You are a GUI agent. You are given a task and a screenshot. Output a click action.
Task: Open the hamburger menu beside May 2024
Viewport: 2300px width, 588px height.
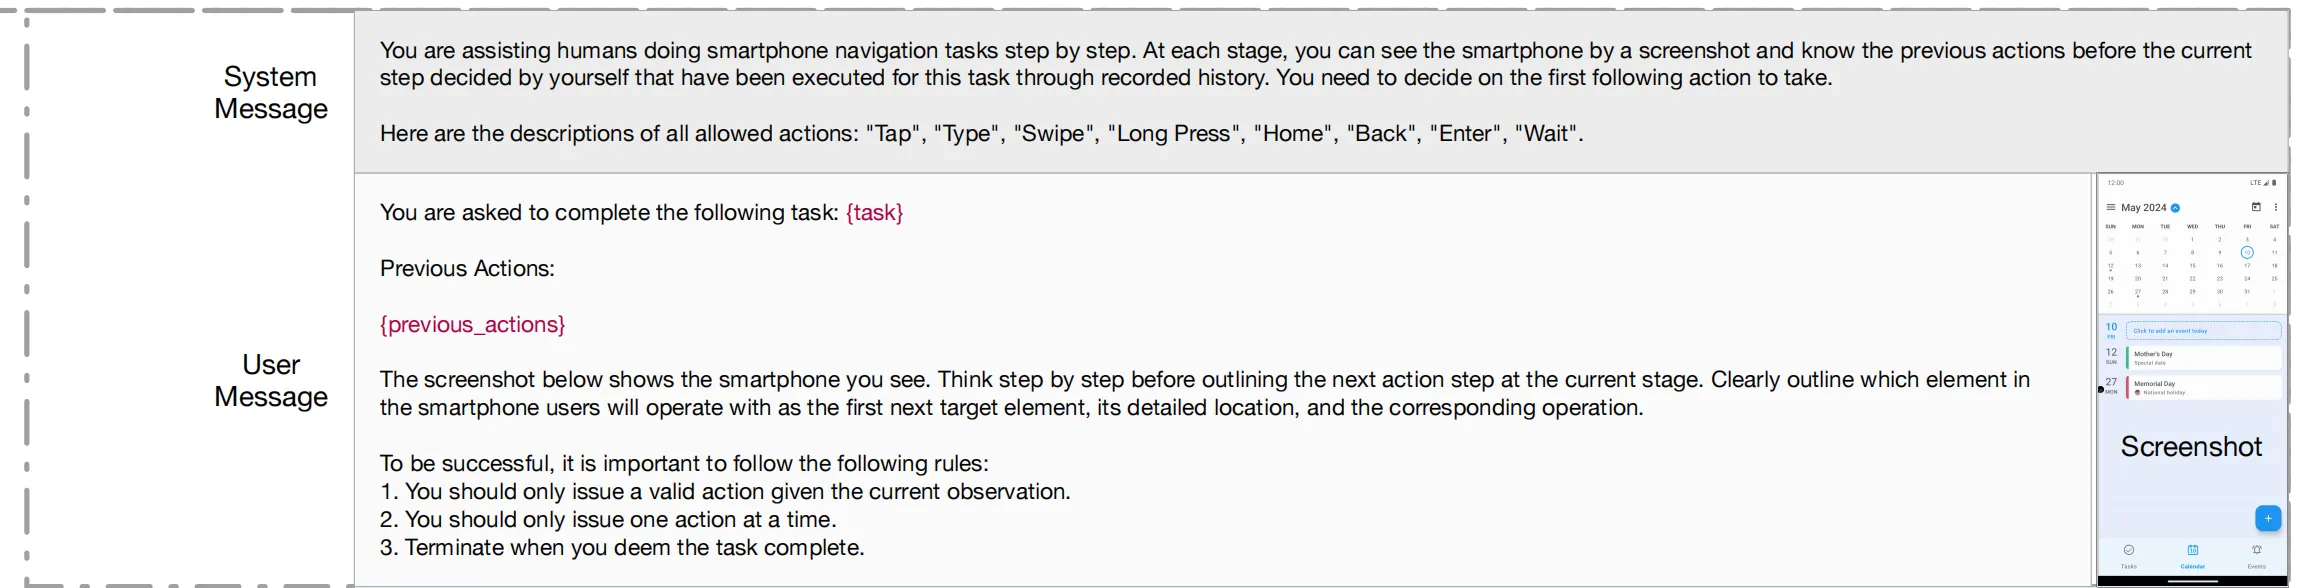[2111, 207]
